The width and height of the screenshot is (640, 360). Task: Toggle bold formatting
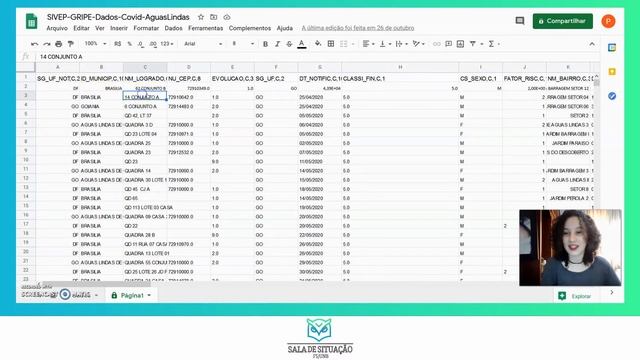coord(265,44)
